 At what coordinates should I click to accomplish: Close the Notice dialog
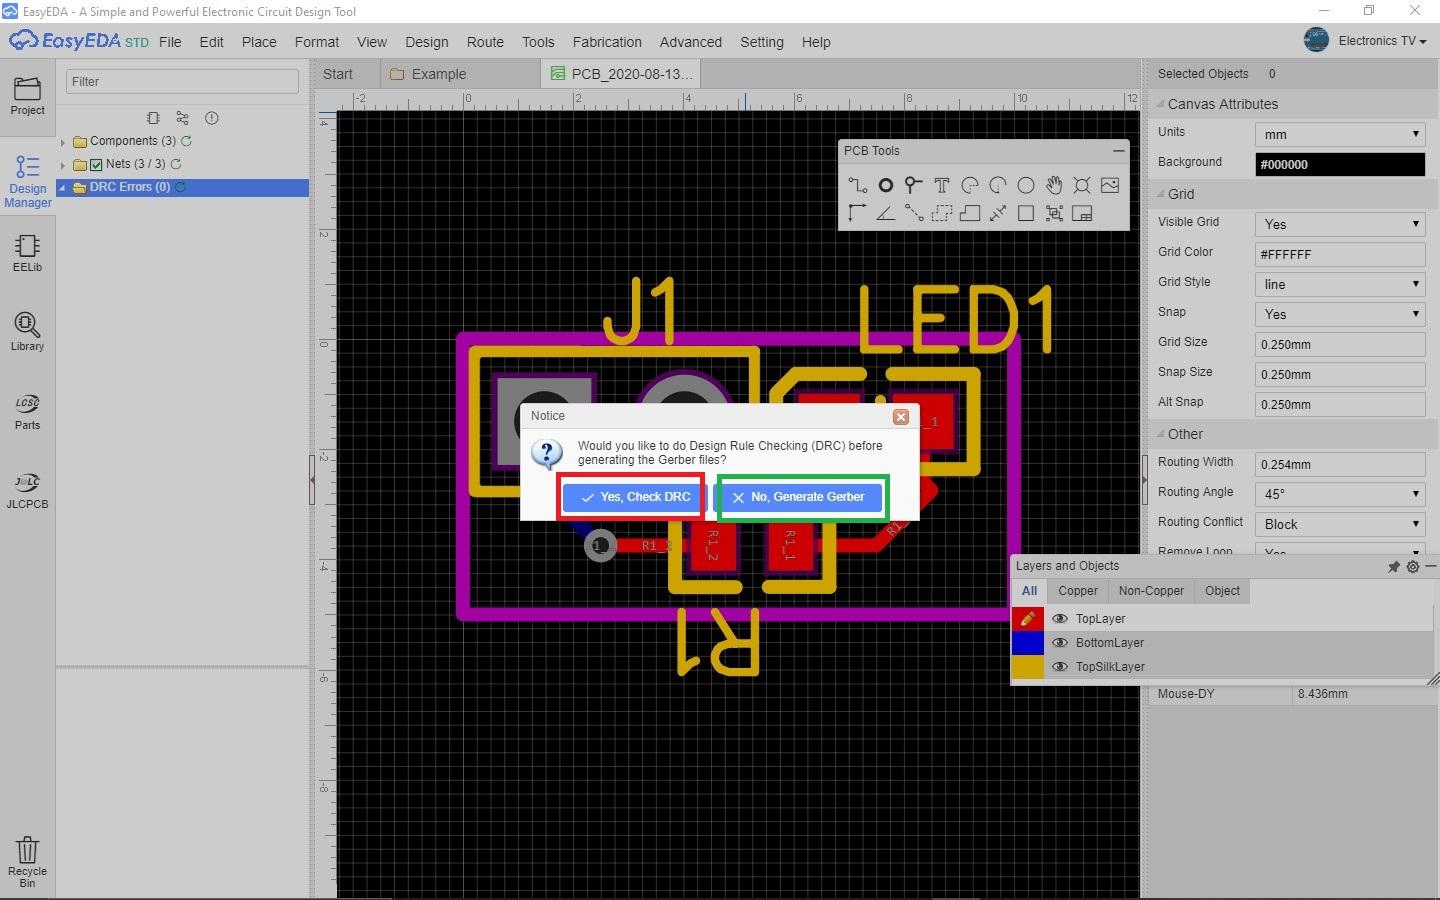pos(901,417)
